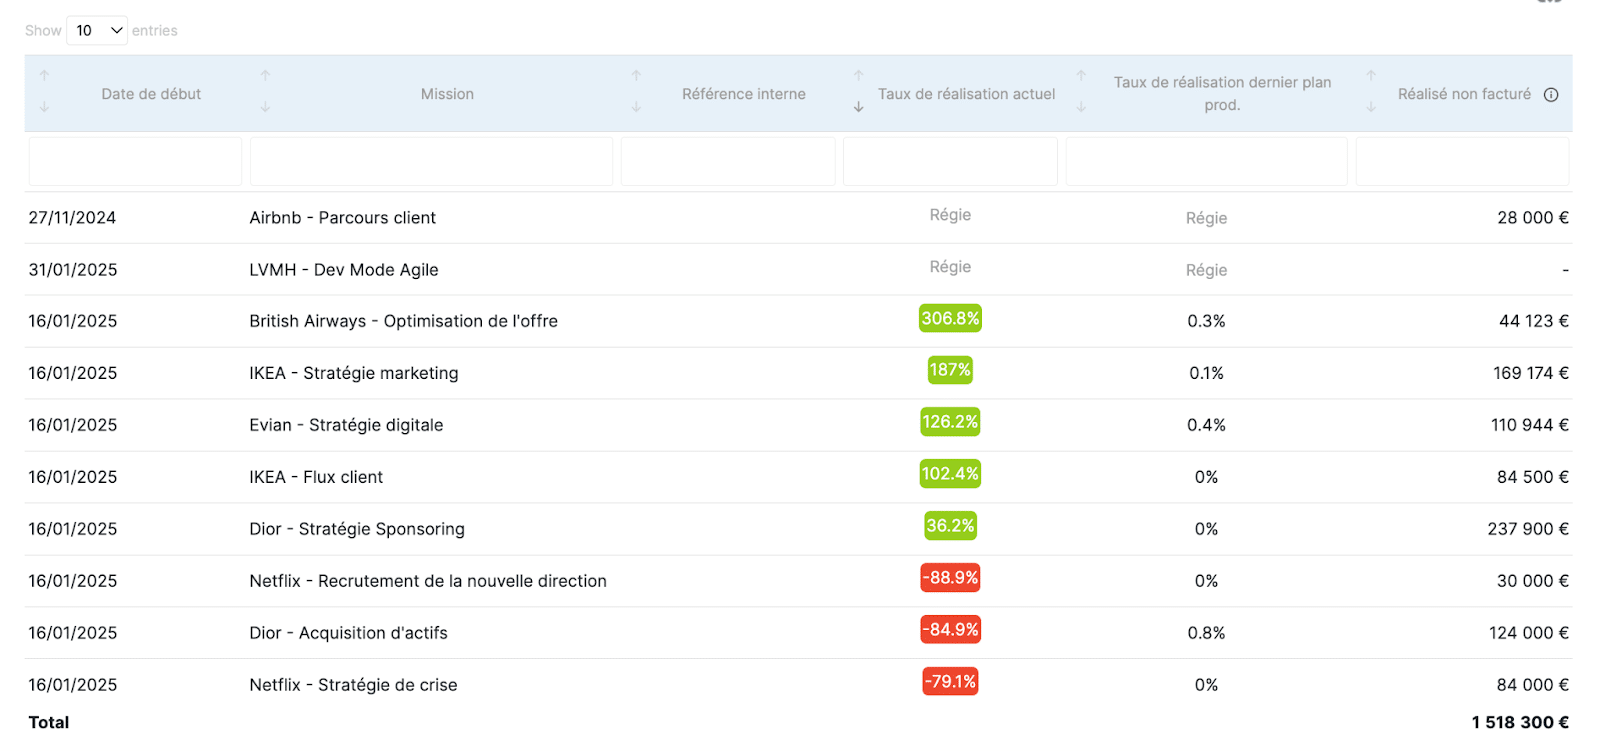Viewport: 1600px width, 751px height.
Task: Sort descending by Mission arrow
Action: point(265,107)
